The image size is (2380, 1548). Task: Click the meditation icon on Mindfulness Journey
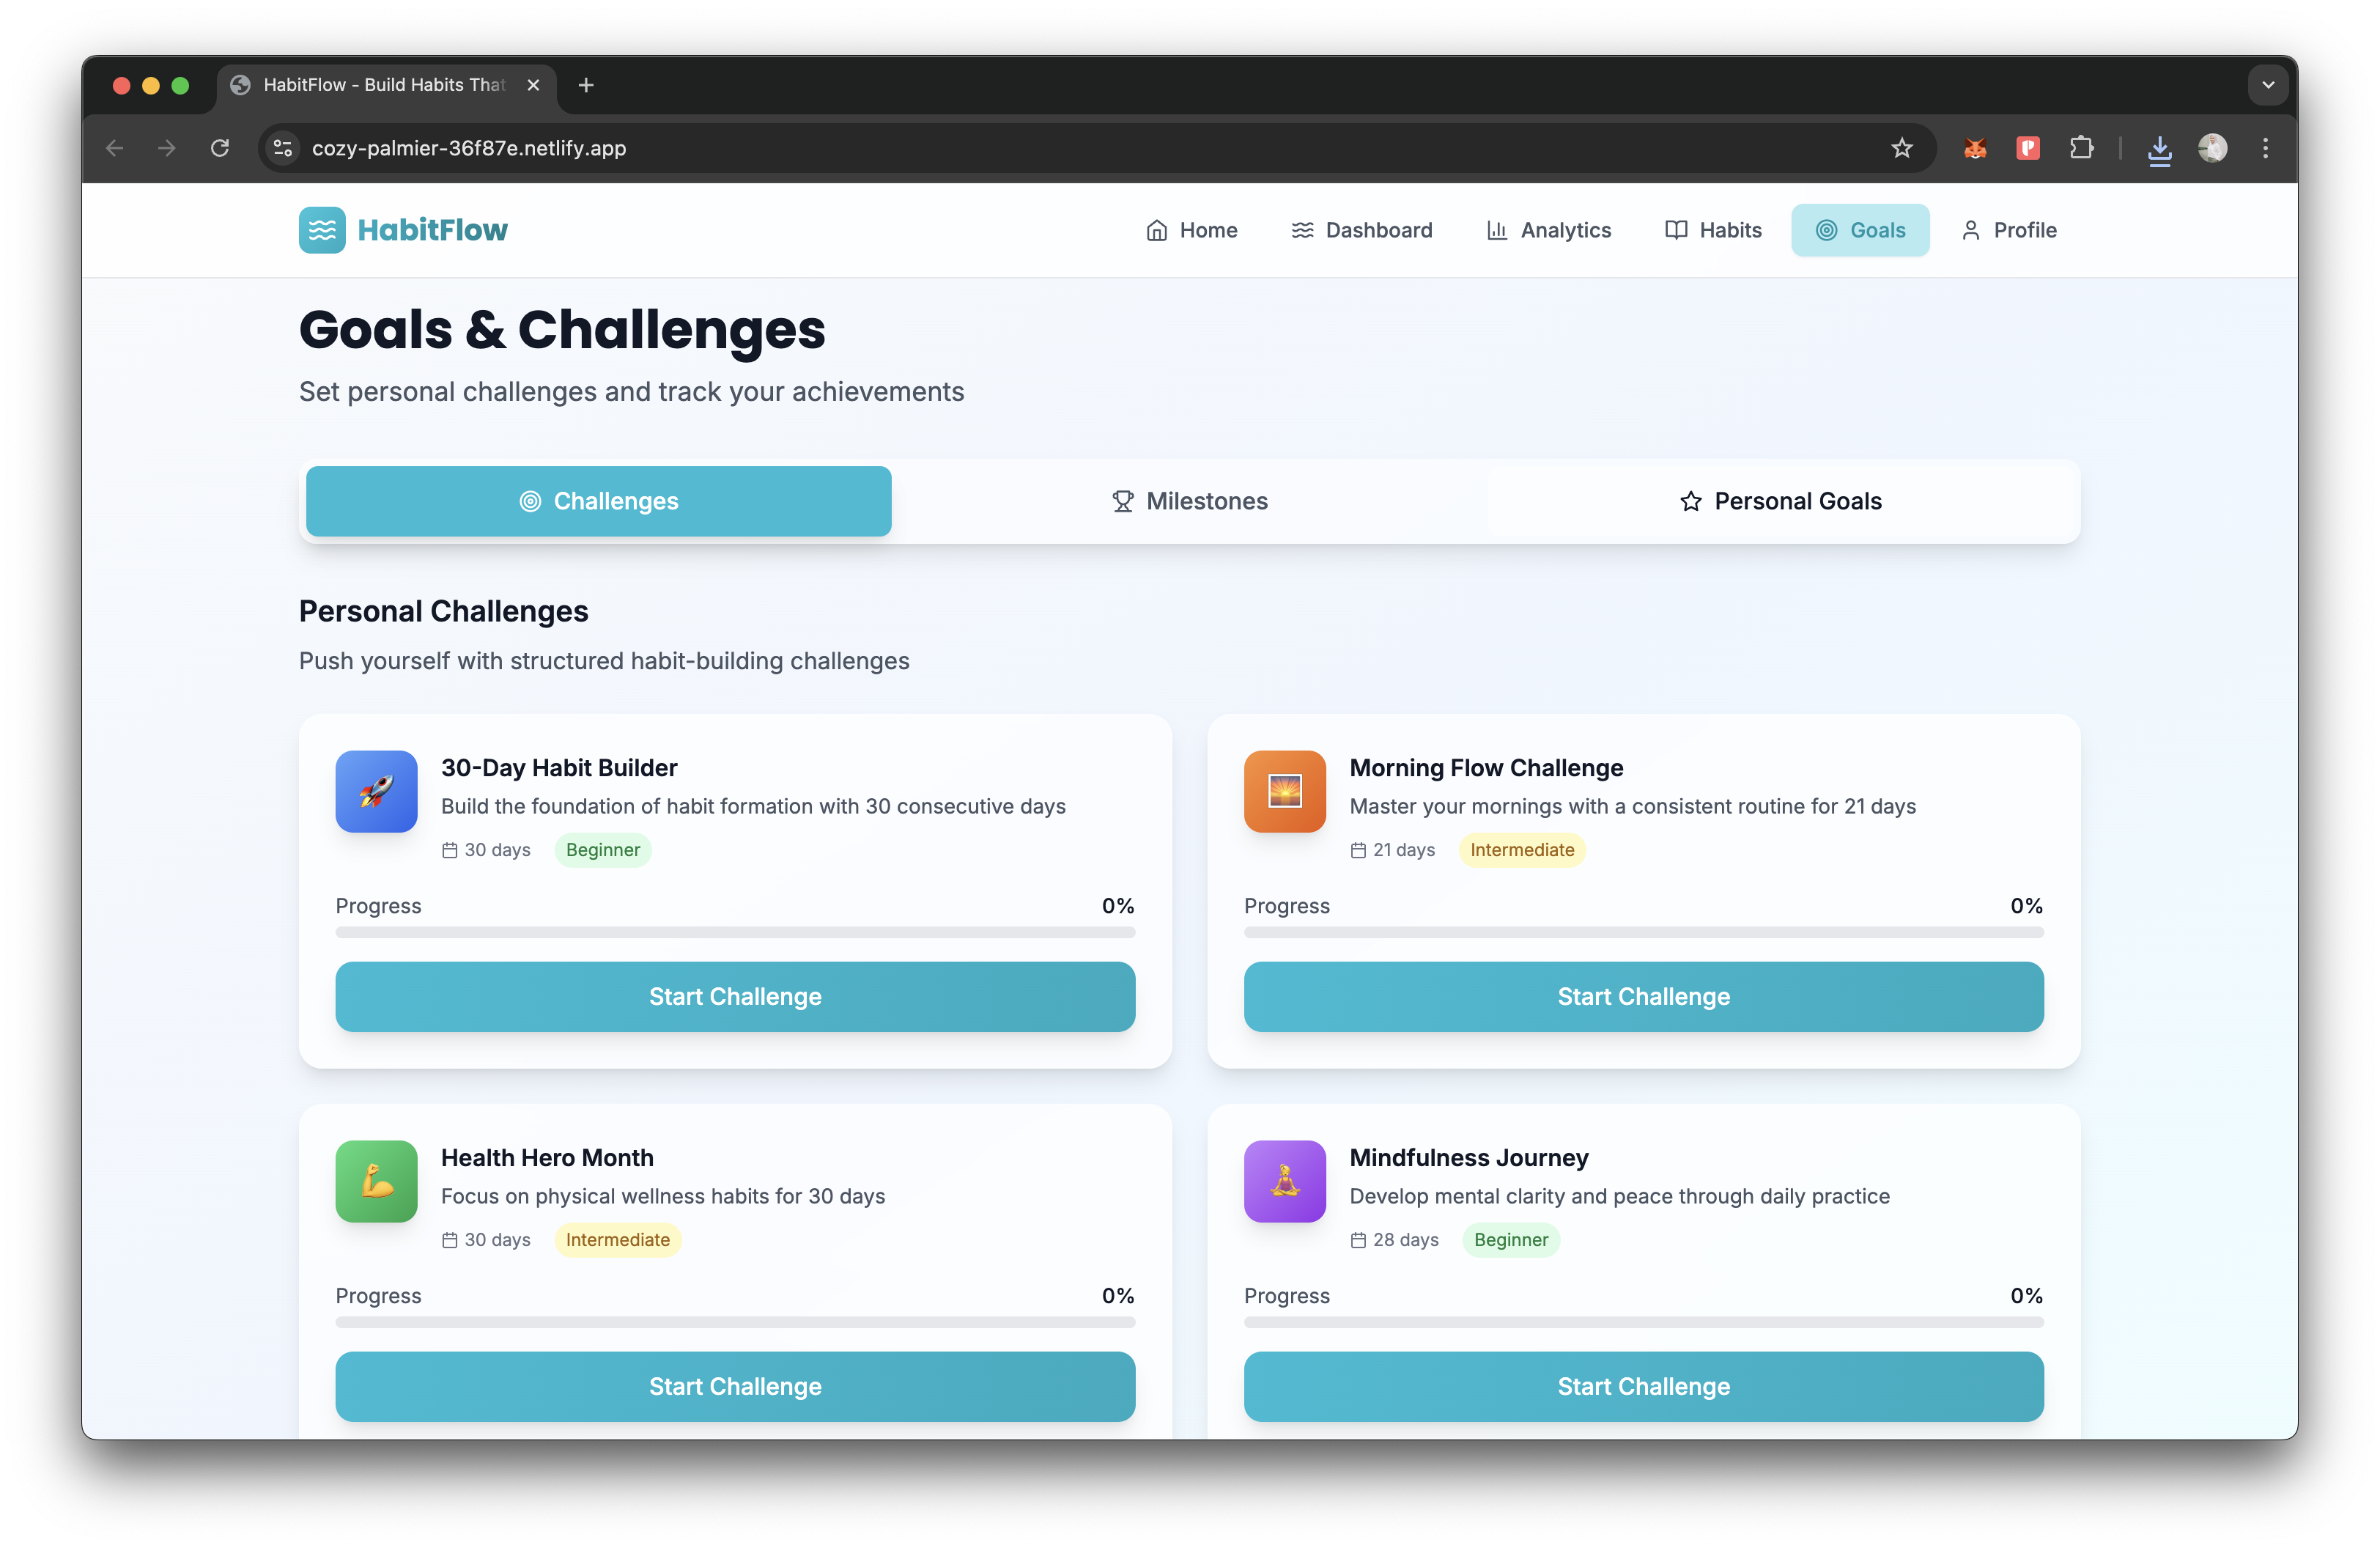(1285, 1181)
